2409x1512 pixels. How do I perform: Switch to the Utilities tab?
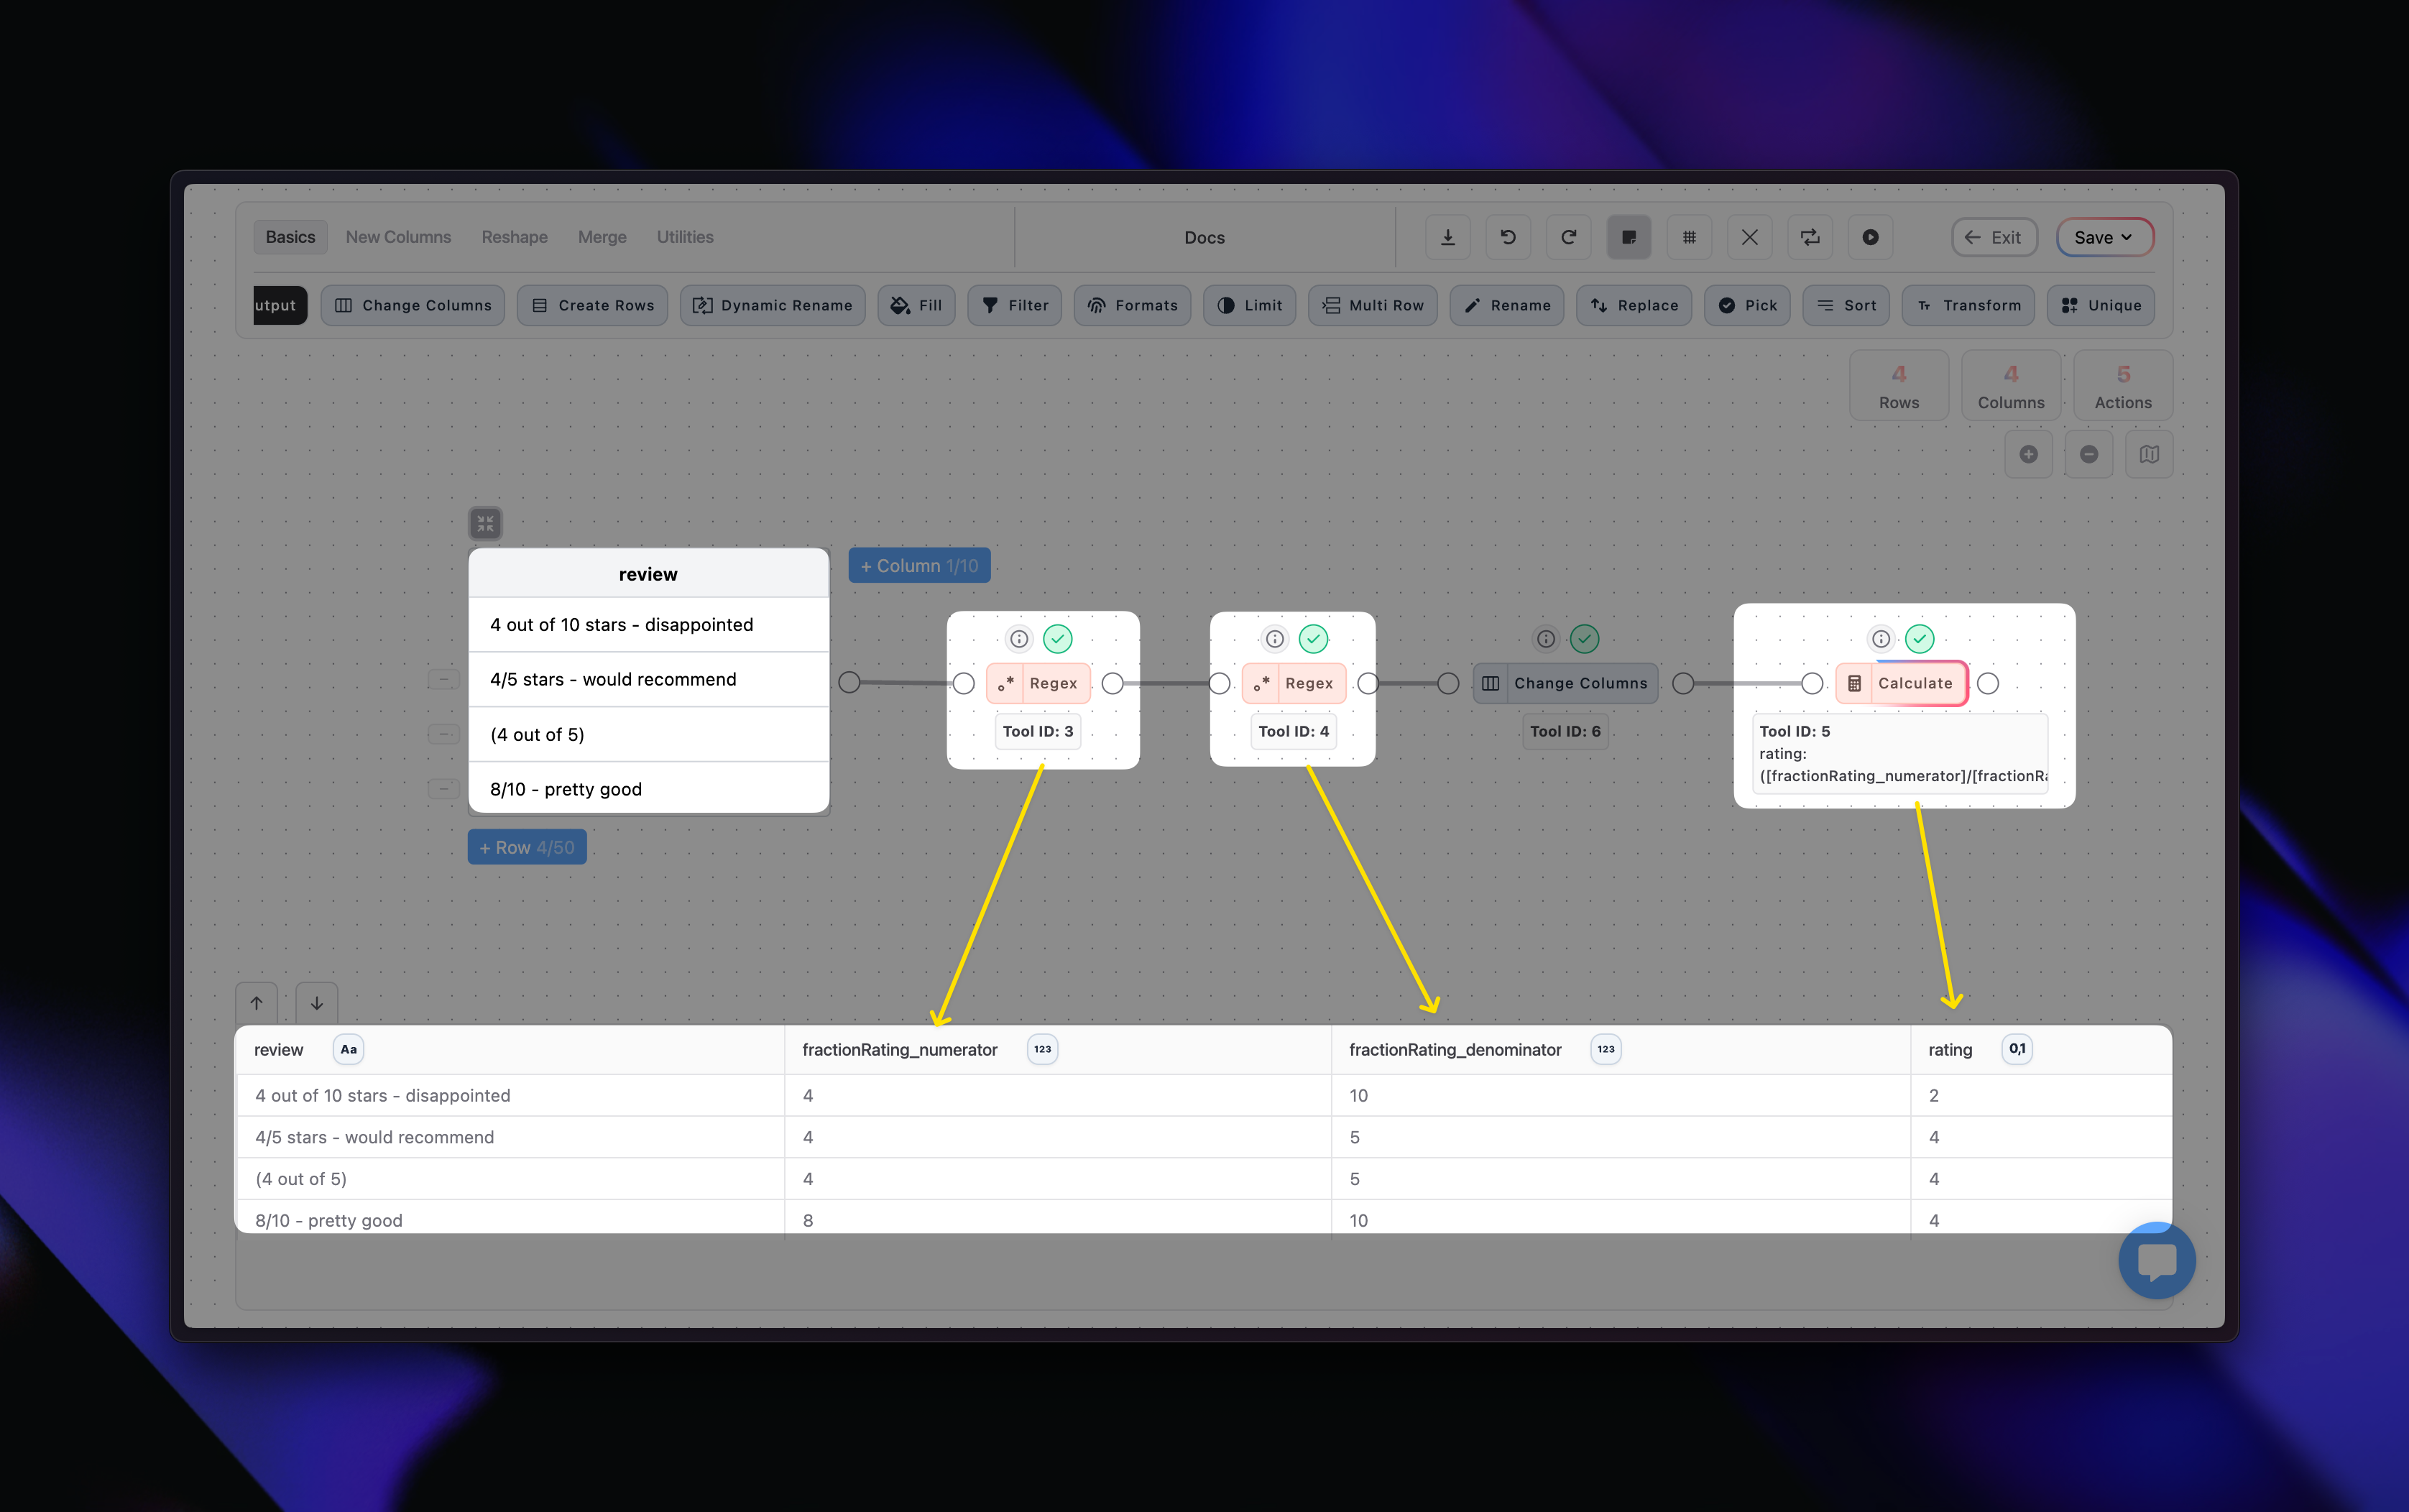[x=685, y=237]
